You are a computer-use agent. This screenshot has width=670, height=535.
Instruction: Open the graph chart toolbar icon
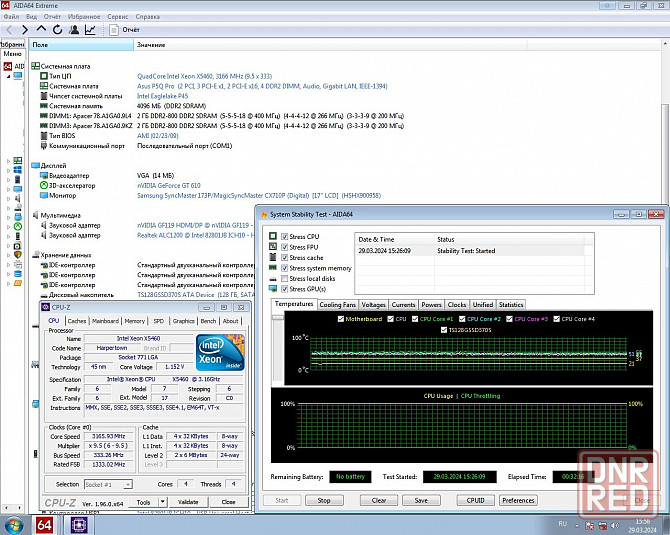[x=90, y=29]
